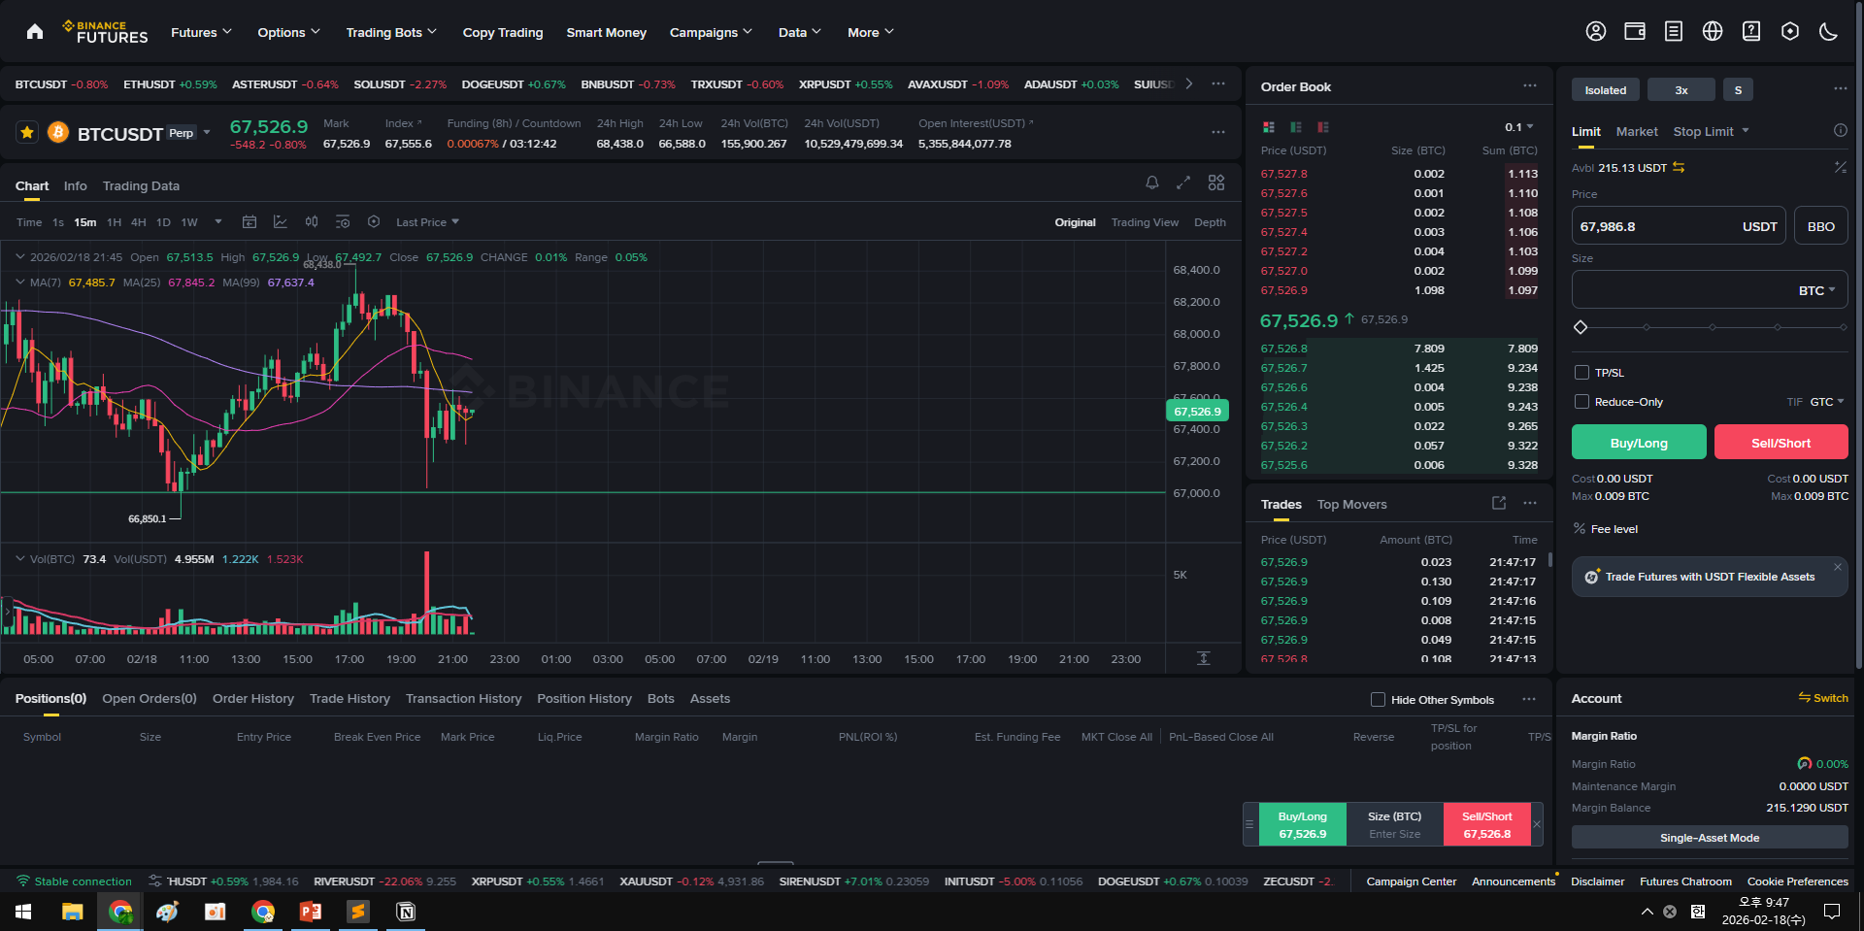Transfer funds icon next to Avbl balance
This screenshot has width=1864, height=931.
(1679, 168)
